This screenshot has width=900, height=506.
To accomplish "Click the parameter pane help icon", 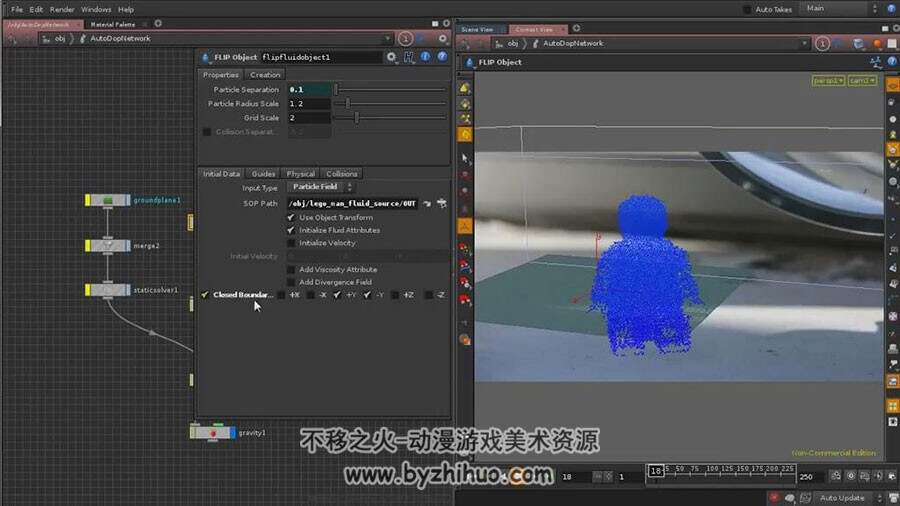I will (442, 56).
